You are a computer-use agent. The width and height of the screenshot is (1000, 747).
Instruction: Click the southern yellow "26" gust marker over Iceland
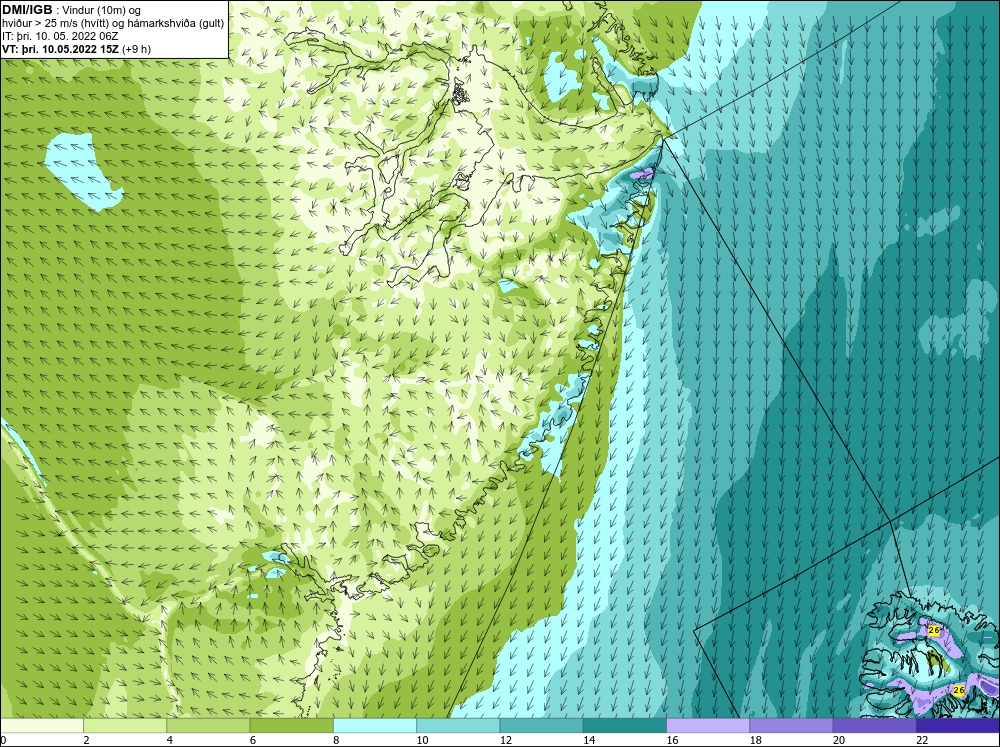tap(959, 690)
